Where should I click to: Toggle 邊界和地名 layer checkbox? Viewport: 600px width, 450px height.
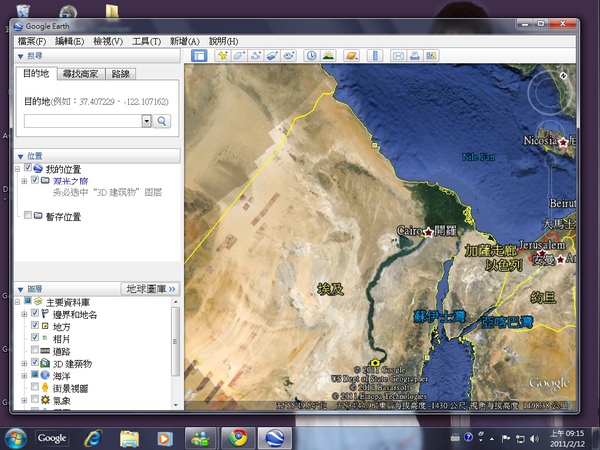point(35,313)
